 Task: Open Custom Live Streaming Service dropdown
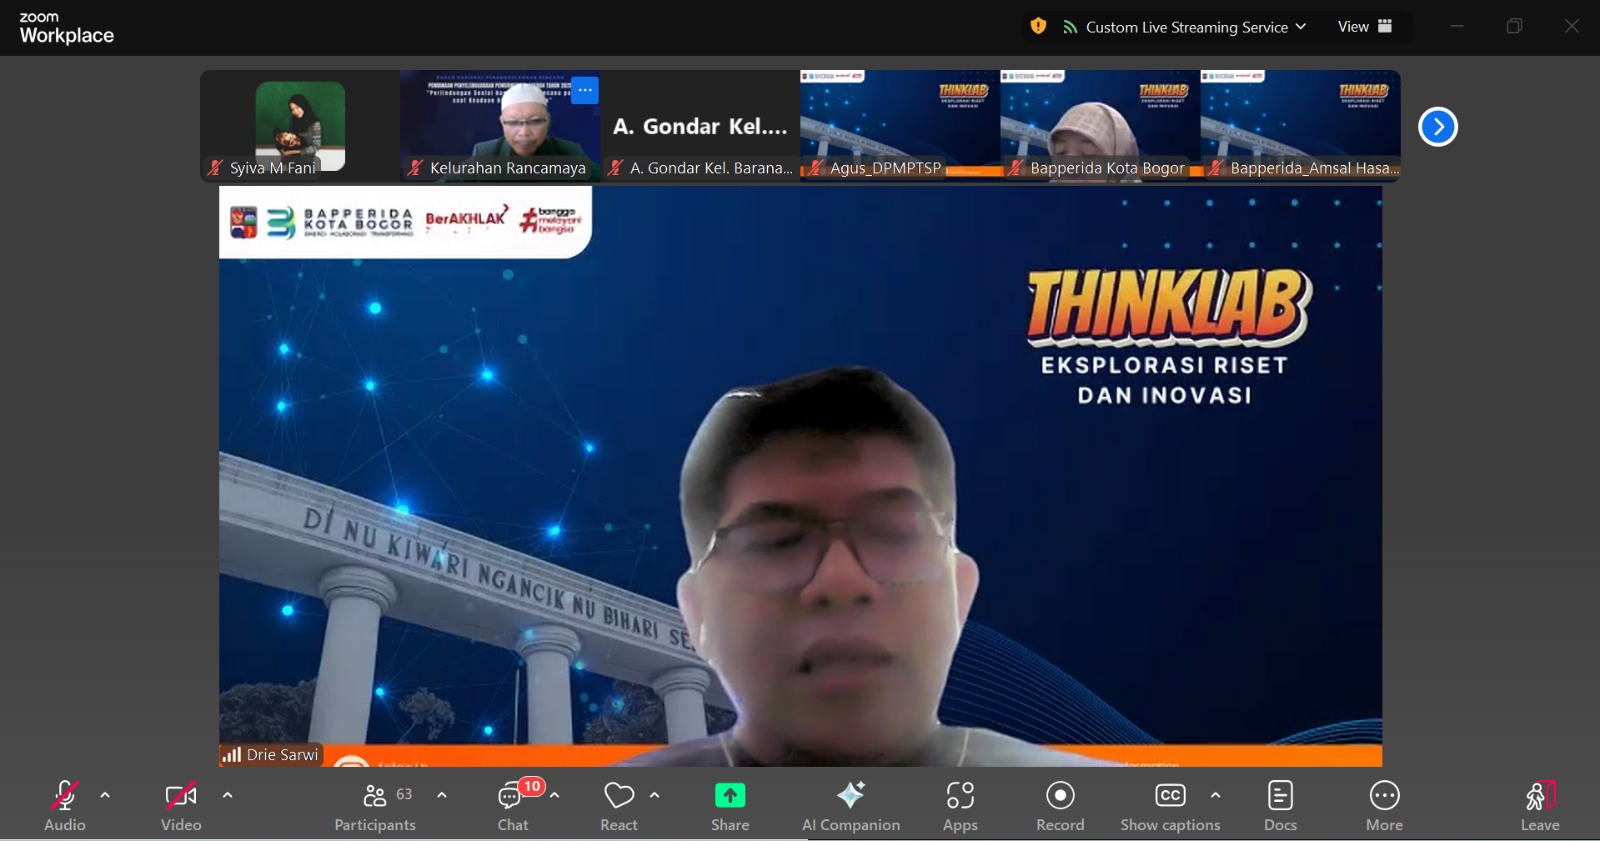[1185, 27]
